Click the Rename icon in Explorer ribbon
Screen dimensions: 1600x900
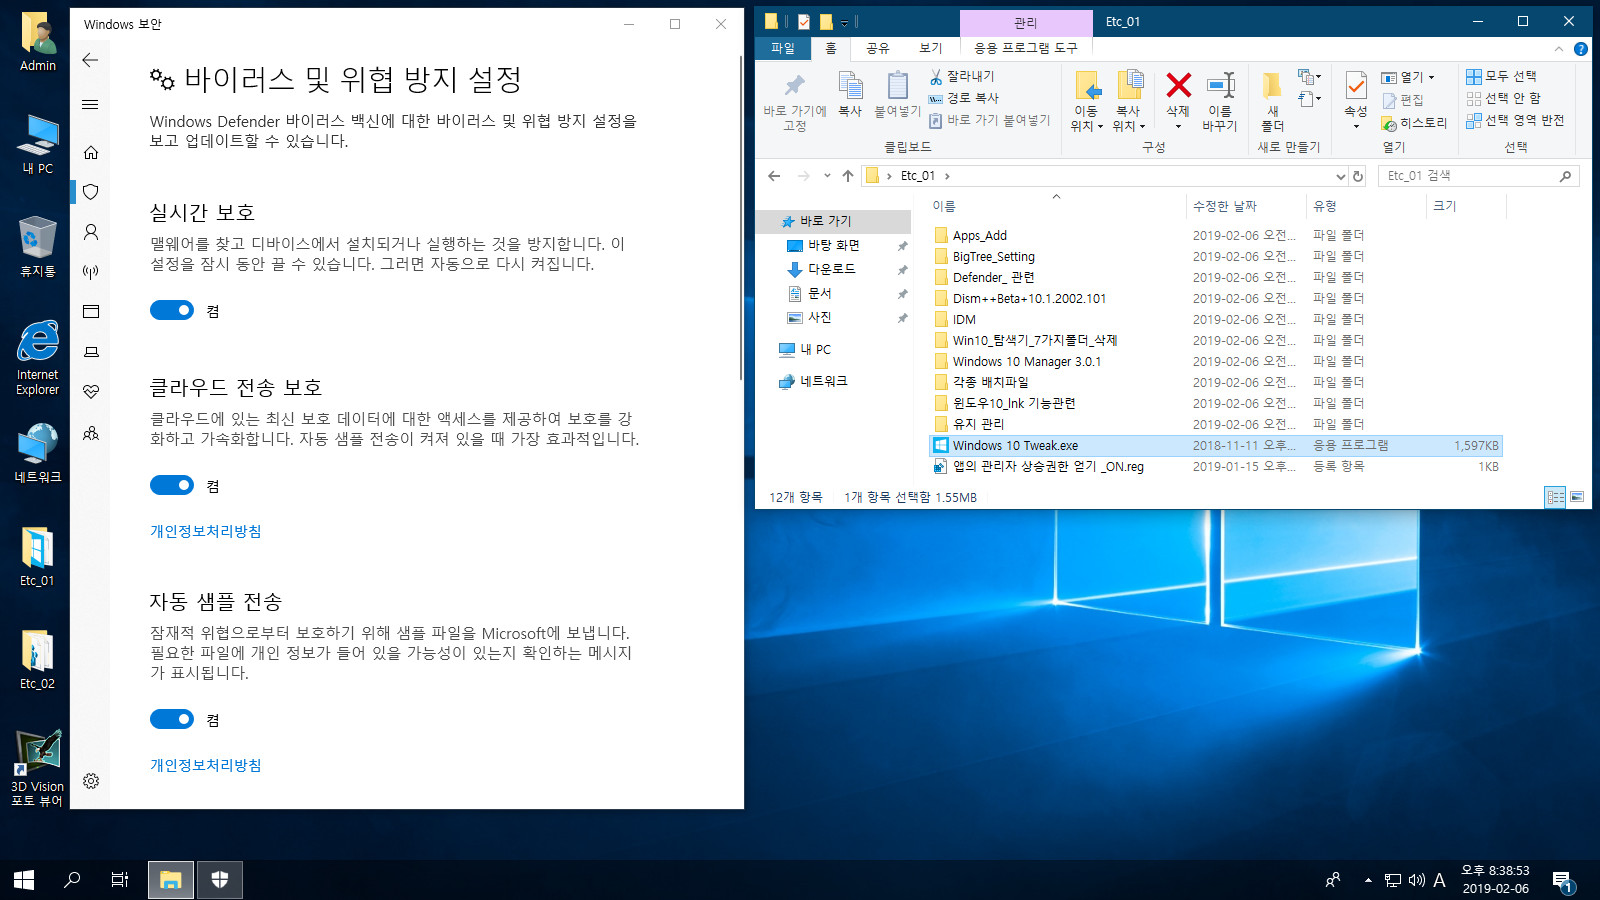(1220, 85)
